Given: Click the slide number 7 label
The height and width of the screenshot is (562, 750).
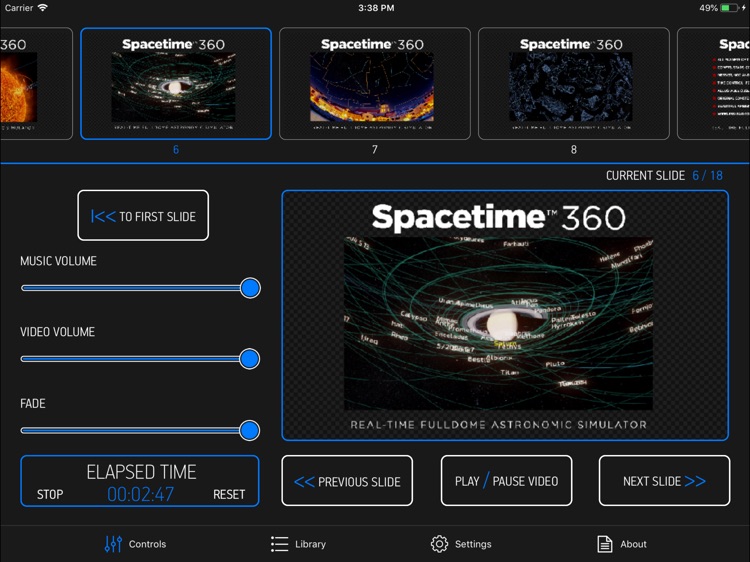Looking at the screenshot, I should (375, 150).
